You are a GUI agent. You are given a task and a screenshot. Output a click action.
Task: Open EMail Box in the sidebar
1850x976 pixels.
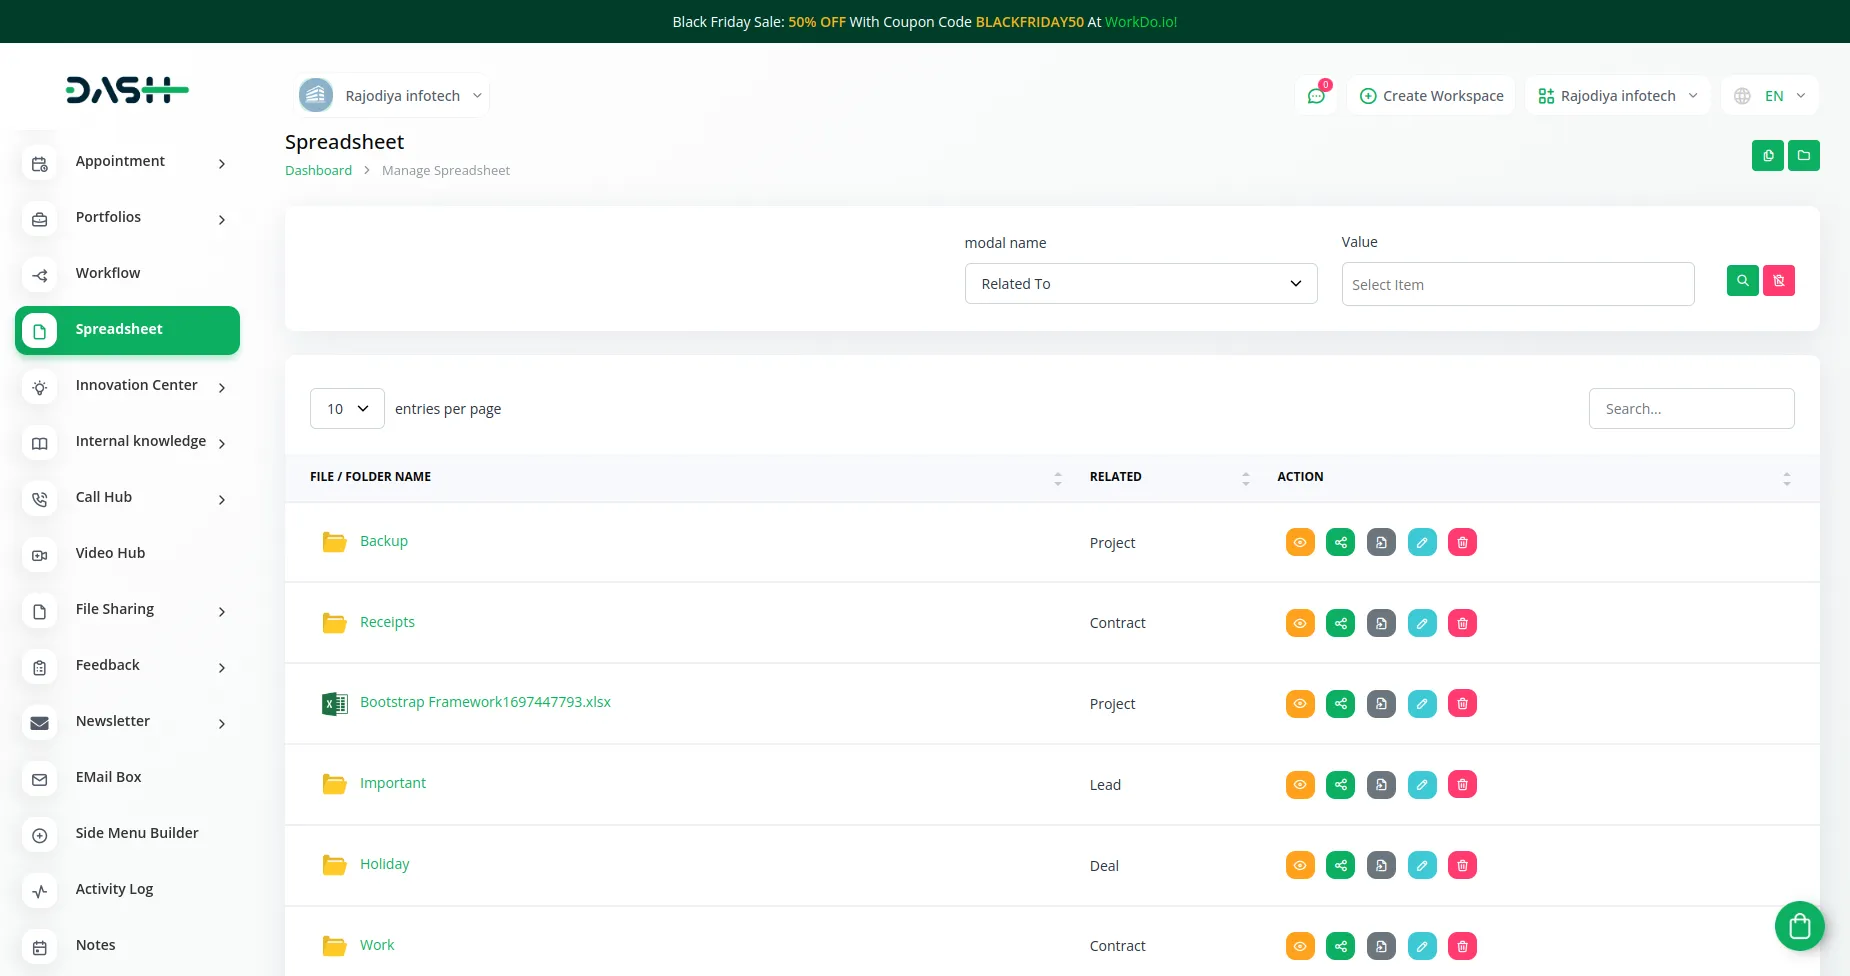[x=127, y=778]
